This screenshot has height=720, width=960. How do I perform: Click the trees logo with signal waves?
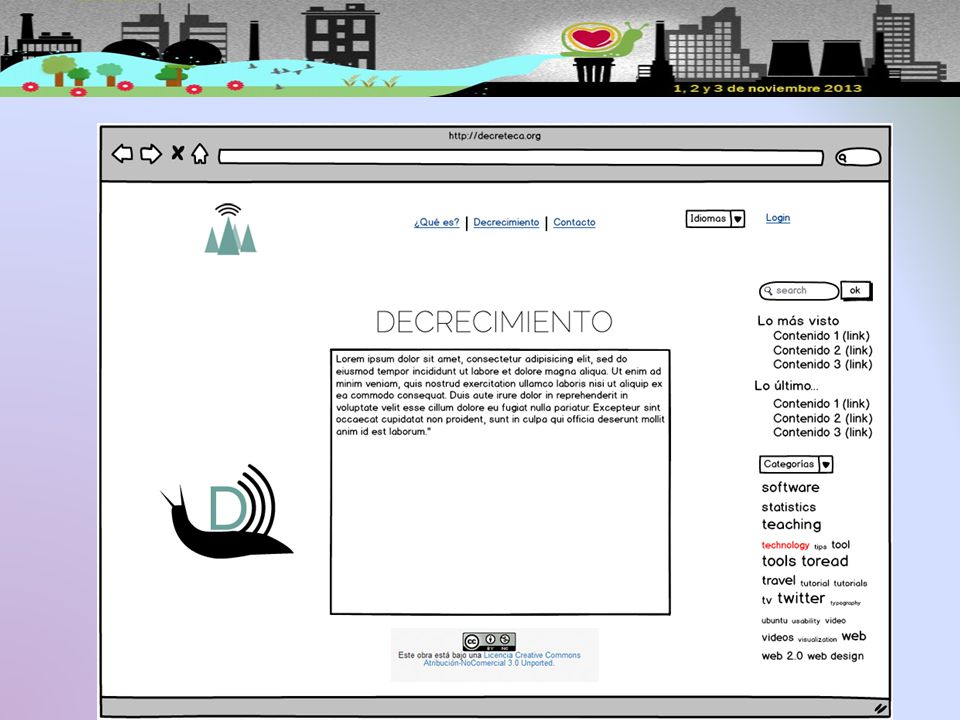point(230,228)
